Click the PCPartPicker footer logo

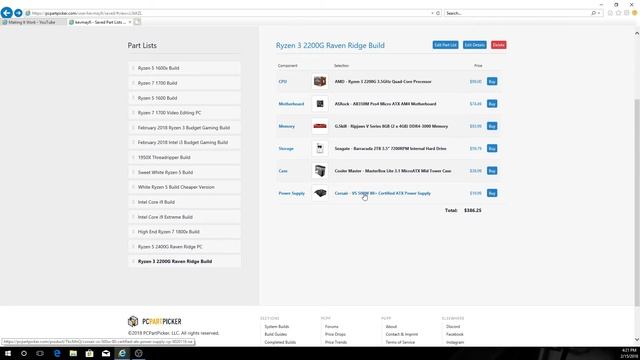tap(155, 322)
